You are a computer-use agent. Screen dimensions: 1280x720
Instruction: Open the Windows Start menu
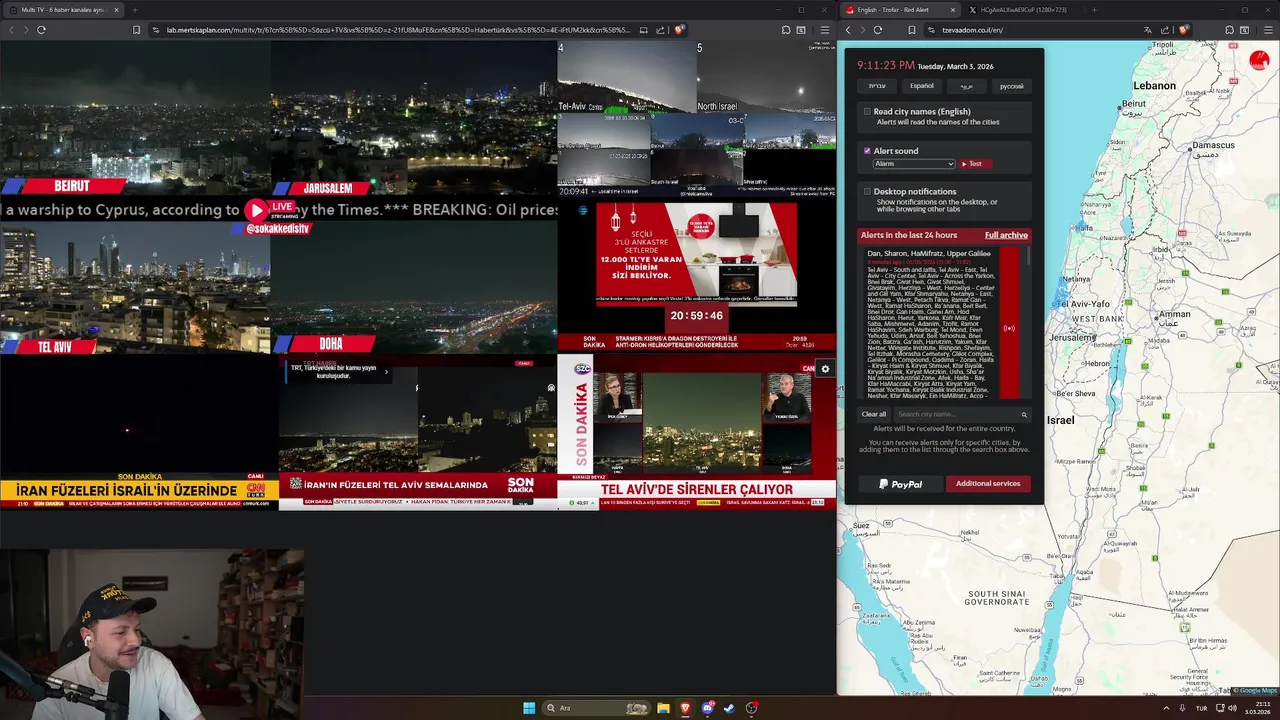click(529, 708)
